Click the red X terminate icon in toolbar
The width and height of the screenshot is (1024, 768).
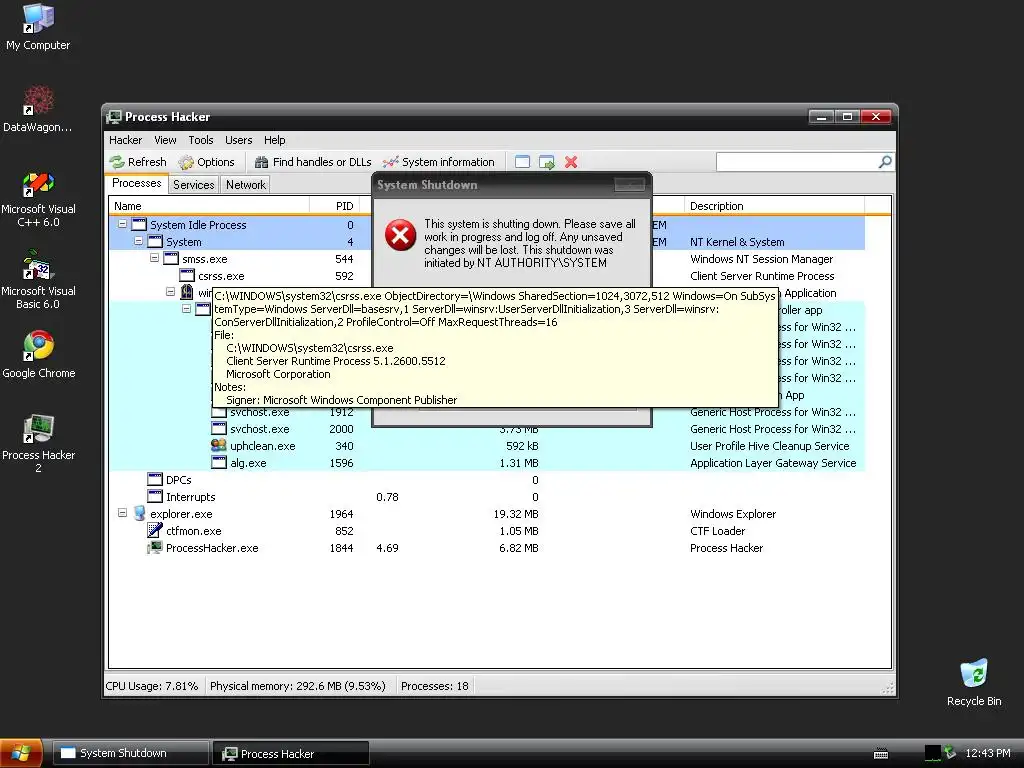coord(571,162)
